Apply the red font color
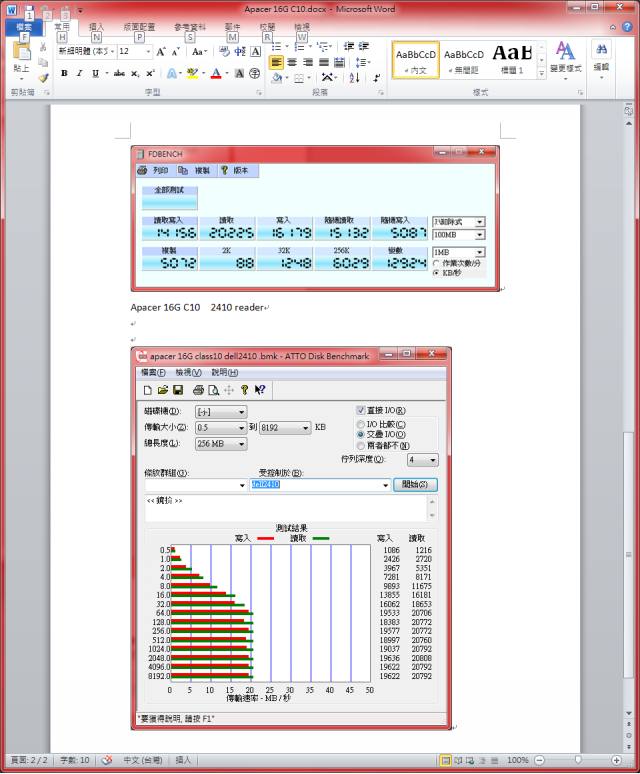 (216, 74)
